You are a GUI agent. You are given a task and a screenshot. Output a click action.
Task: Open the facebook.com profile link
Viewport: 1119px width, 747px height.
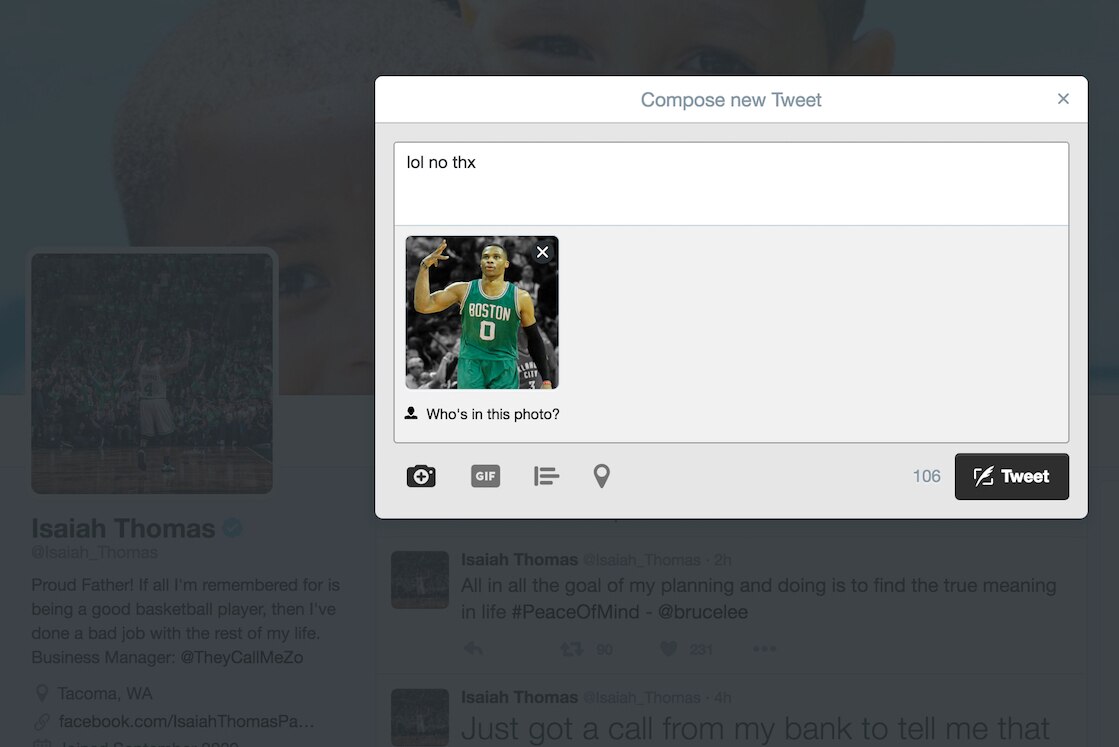[186, 721]
